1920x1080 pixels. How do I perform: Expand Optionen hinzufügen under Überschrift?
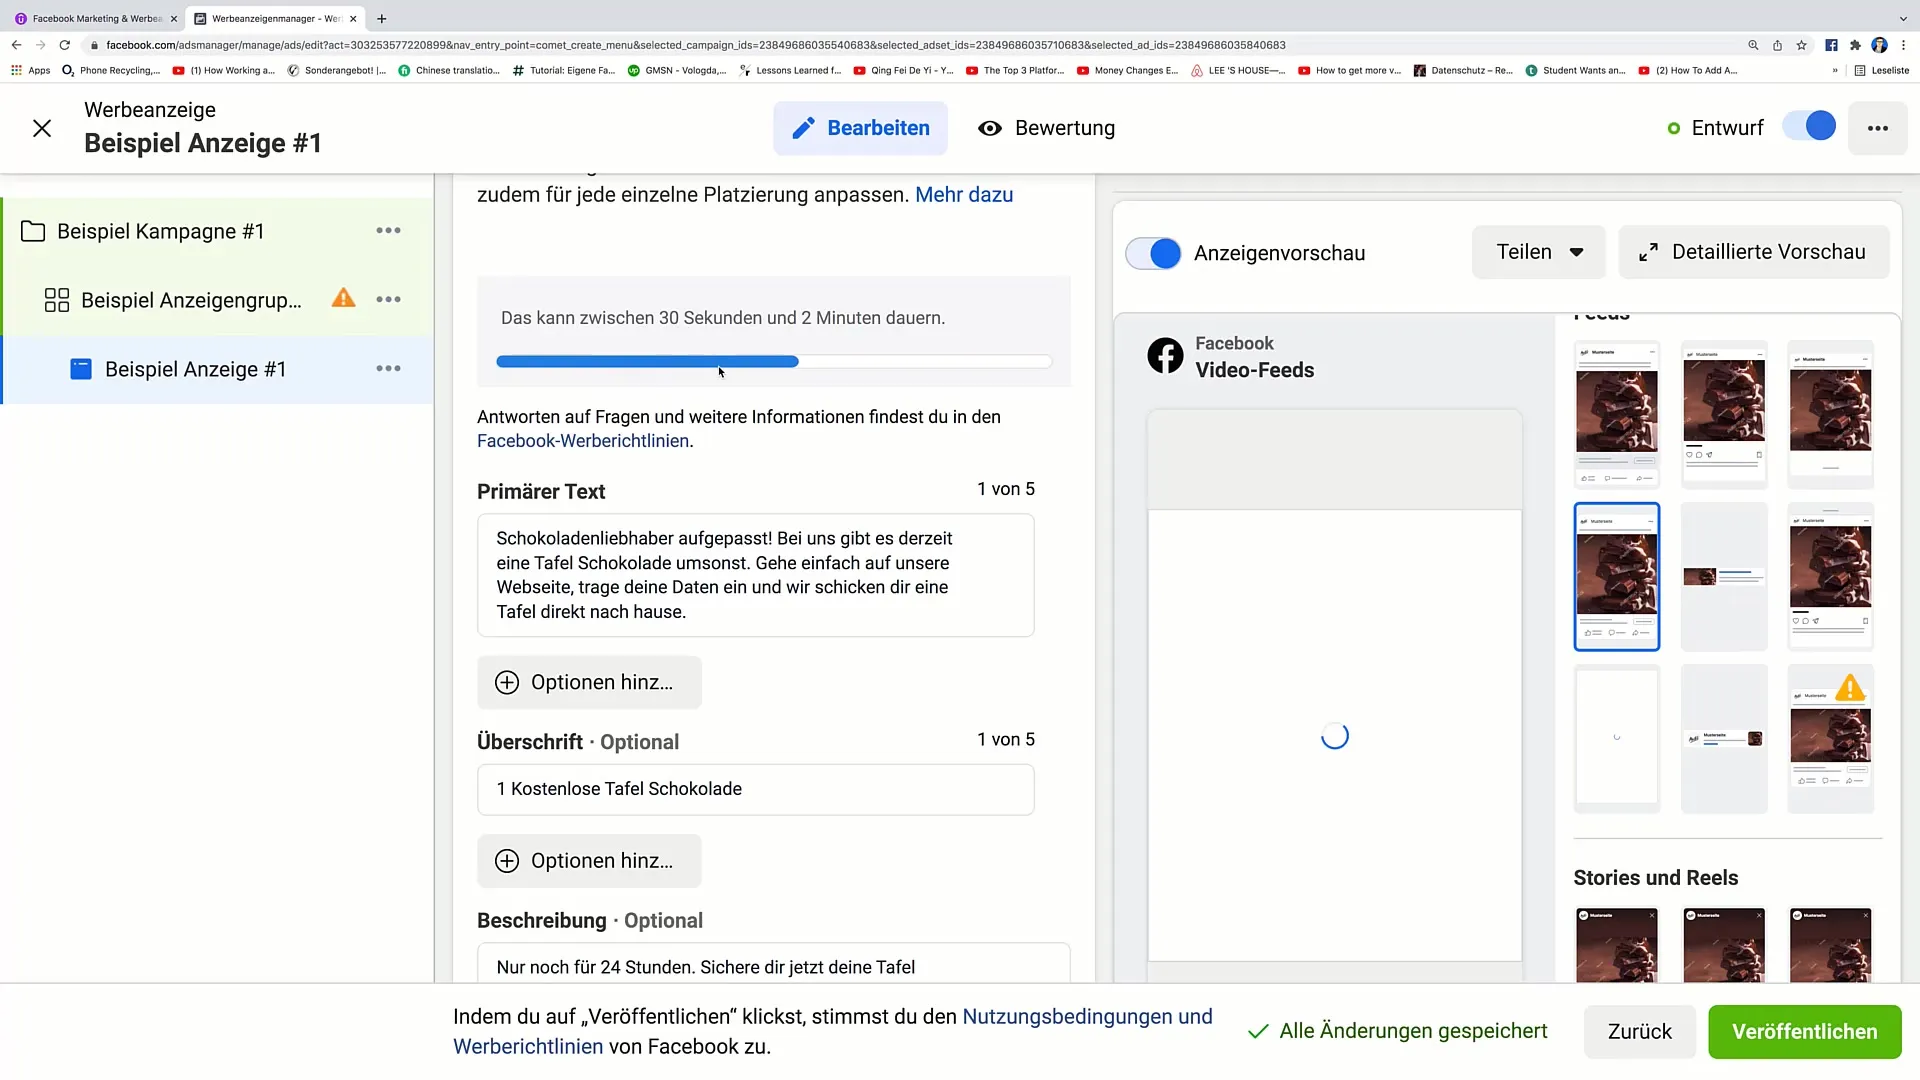(589, 861)
